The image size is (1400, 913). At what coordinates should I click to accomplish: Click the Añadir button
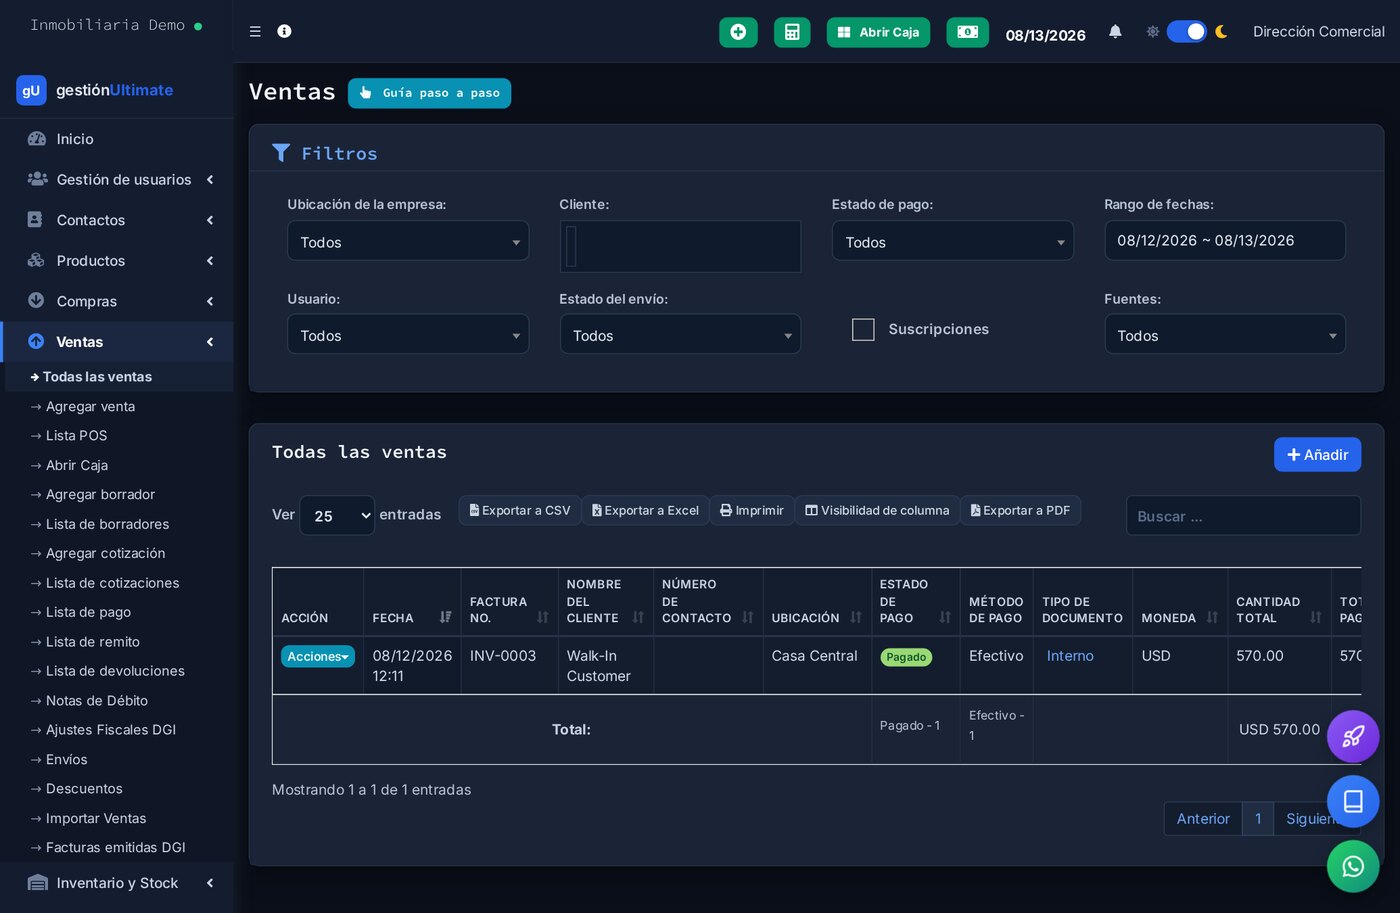tap(1317, 454)
